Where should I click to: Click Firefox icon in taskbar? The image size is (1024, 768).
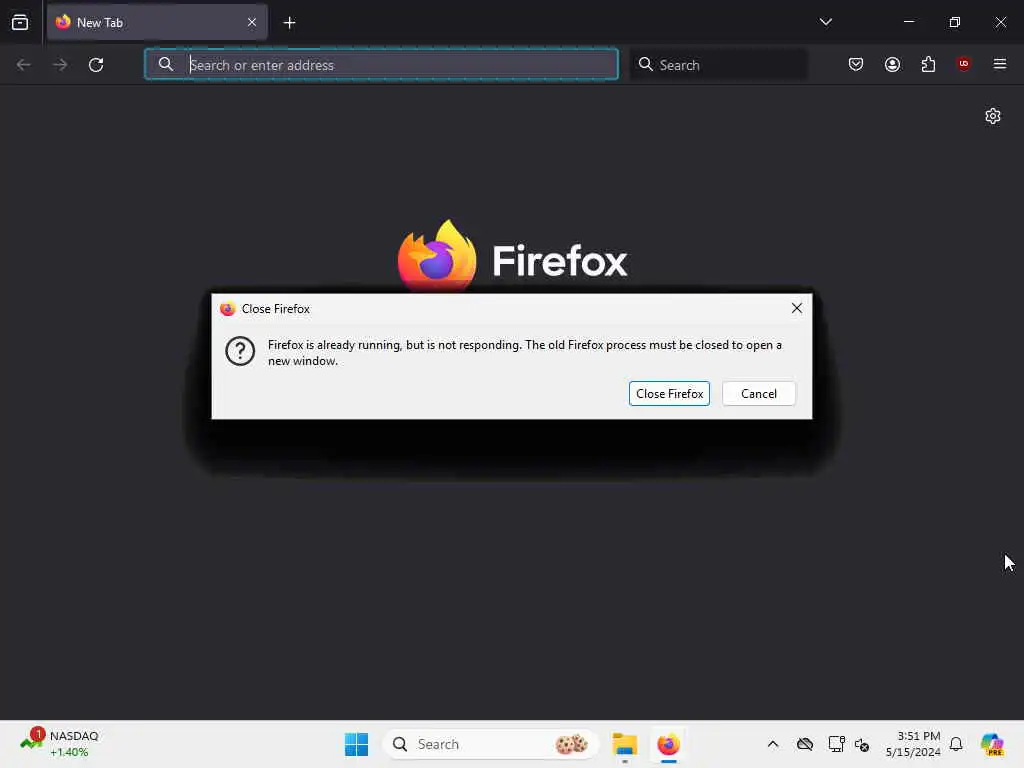click(668, 744)
